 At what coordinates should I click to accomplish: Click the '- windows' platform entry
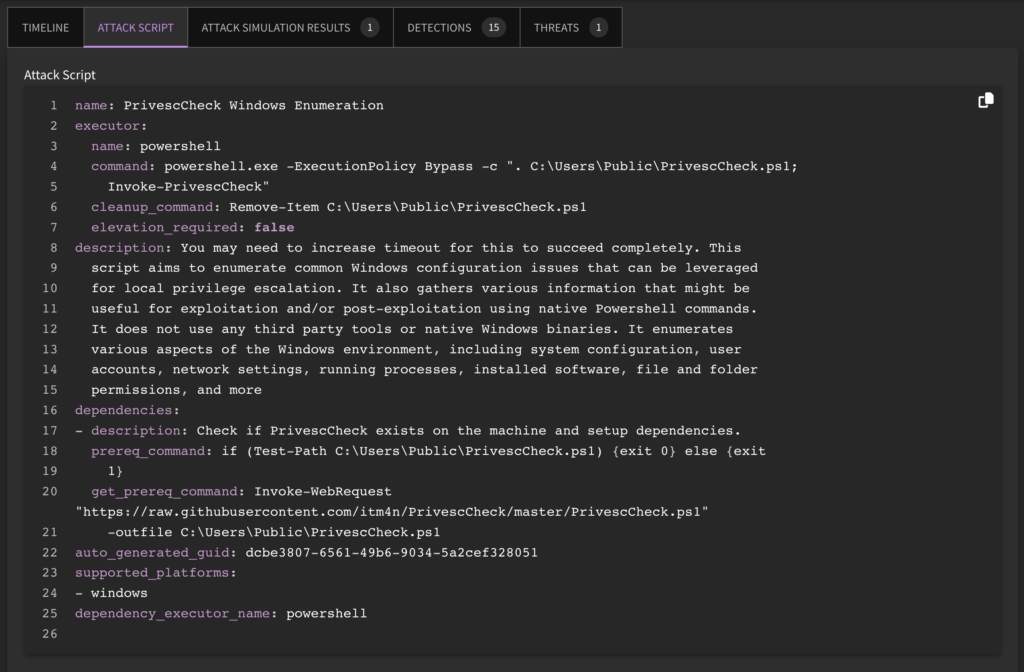(111, 593)
